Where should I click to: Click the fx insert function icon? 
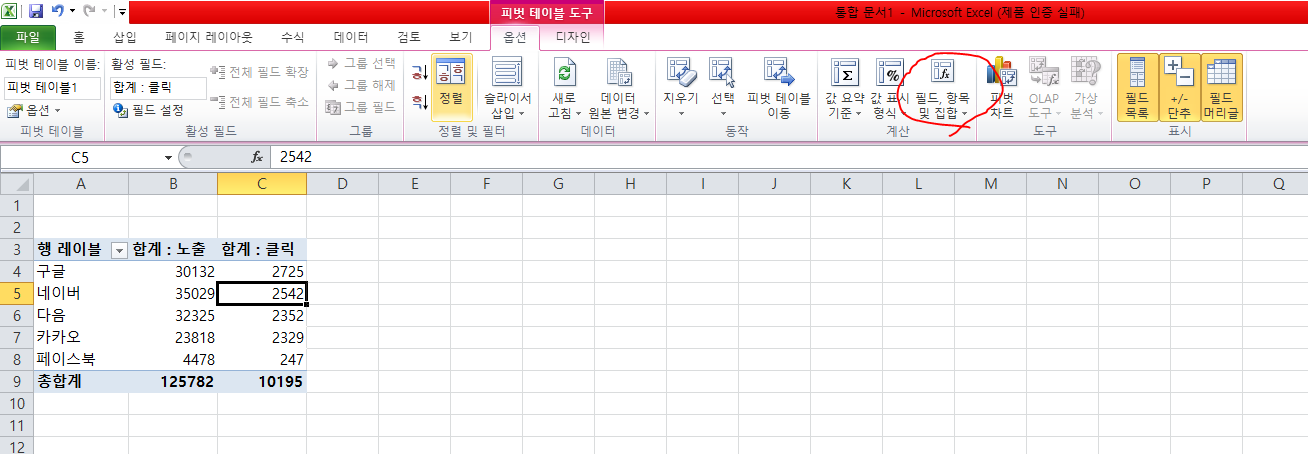point(256,157)
